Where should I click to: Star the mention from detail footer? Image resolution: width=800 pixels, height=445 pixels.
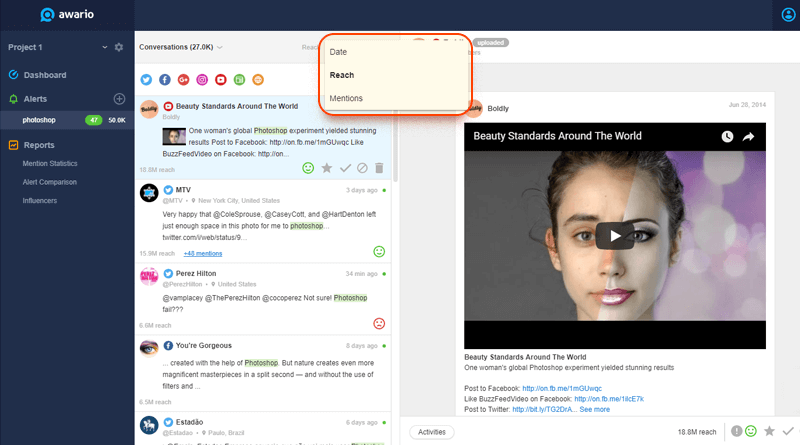point(769,431)
